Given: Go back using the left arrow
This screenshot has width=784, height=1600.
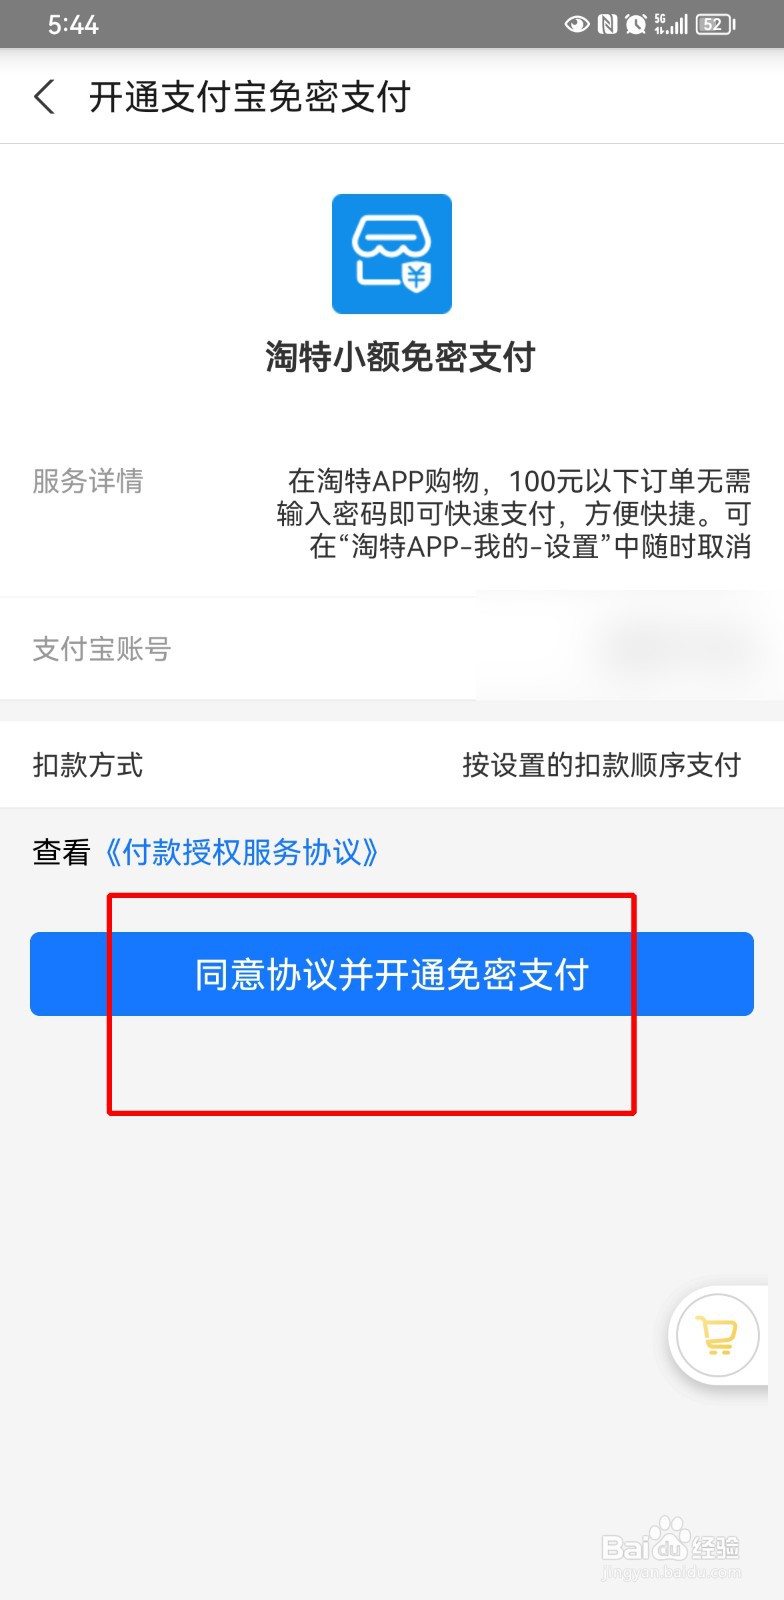Looking at the screenshot, I should click(44, 97).
